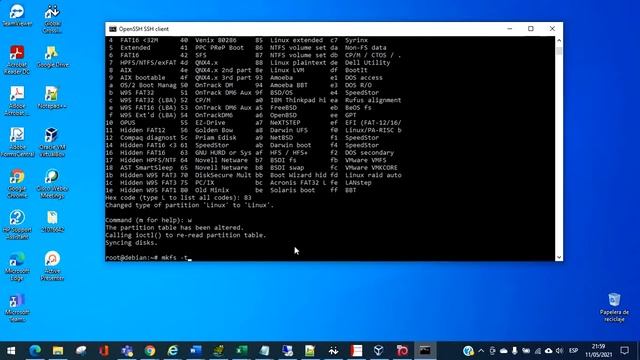Switch to the SSH terminal taskbar button
Image resolution: width=640 pixels, height=360 pixels.
point(424,351)
